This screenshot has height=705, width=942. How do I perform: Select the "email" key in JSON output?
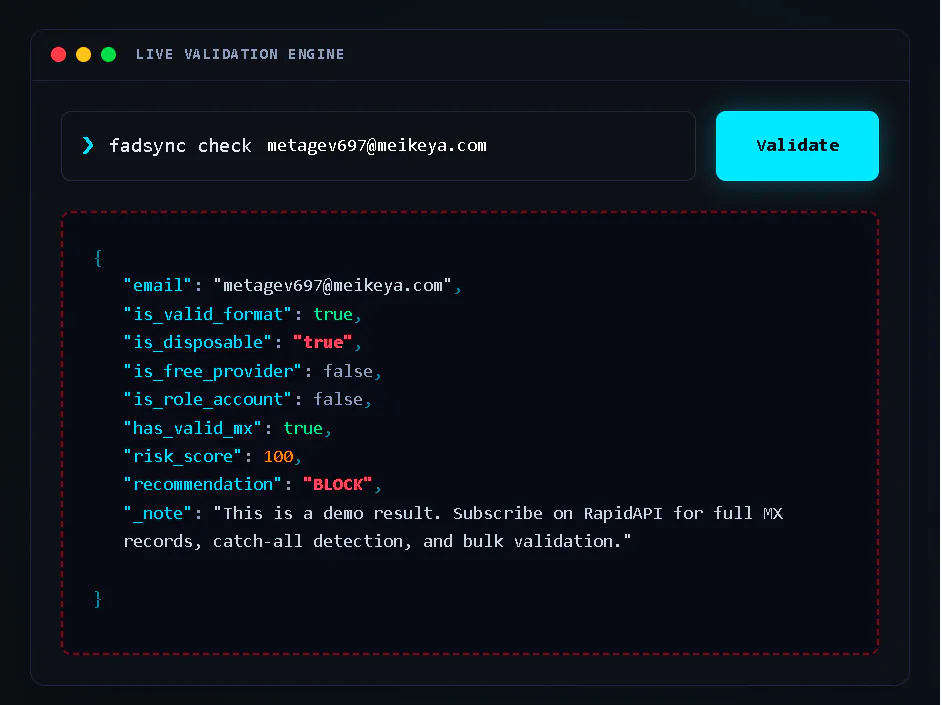click(157, 285)
